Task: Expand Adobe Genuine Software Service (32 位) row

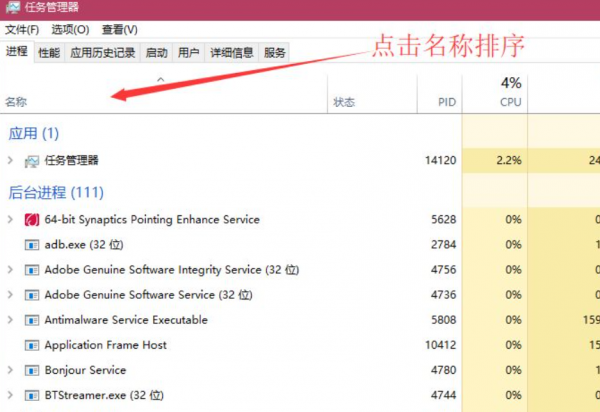Action: [x=10, y=295]
